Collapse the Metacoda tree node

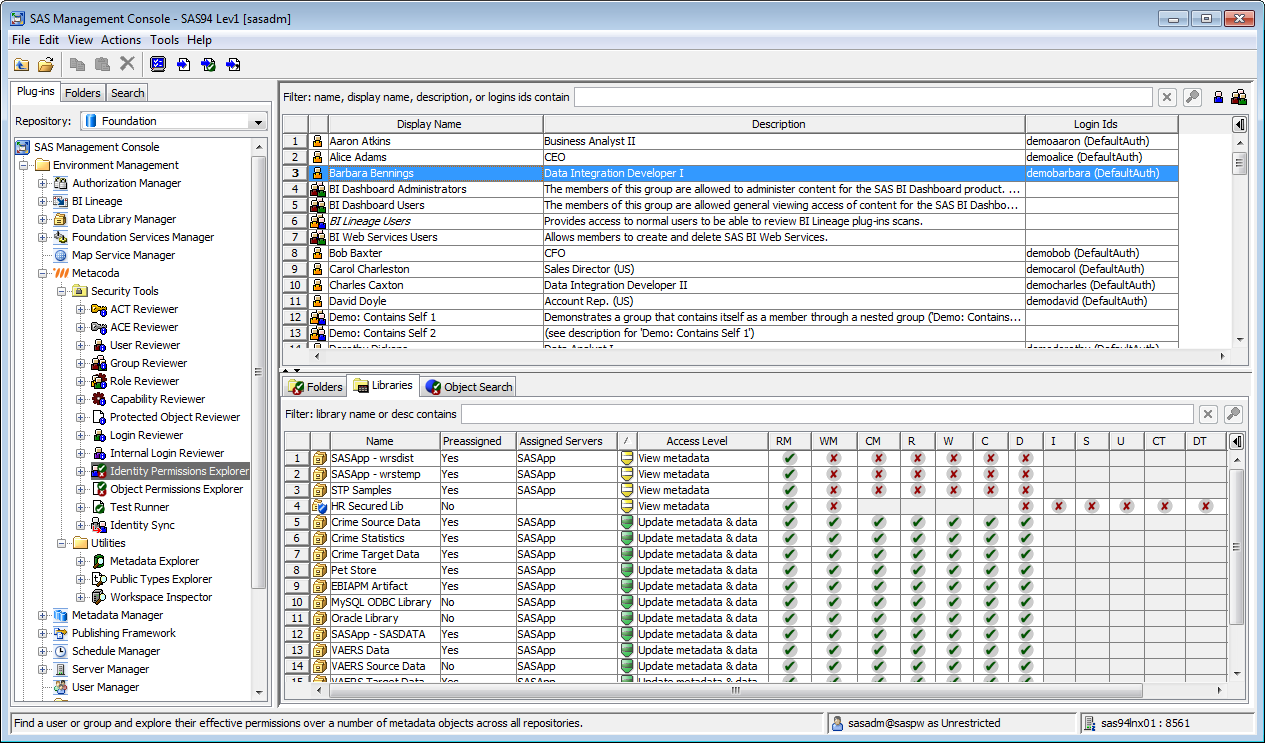click(x=43, y=273)
